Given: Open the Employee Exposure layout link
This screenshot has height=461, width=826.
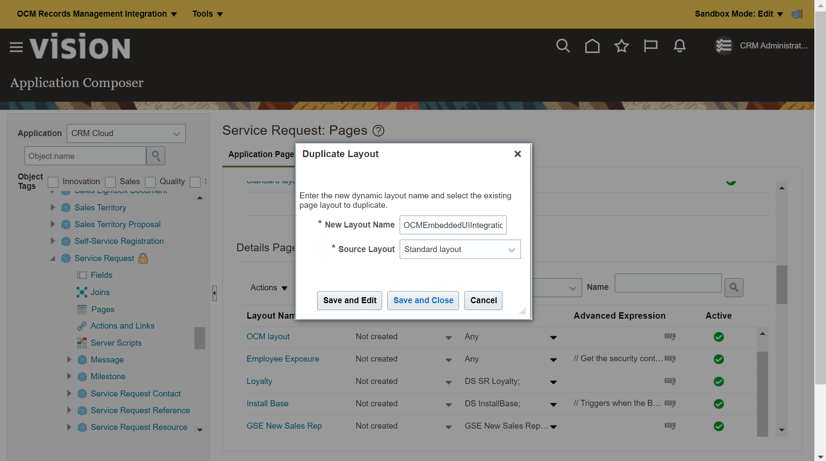Looking at the screenshot, I should coord(283,359).
